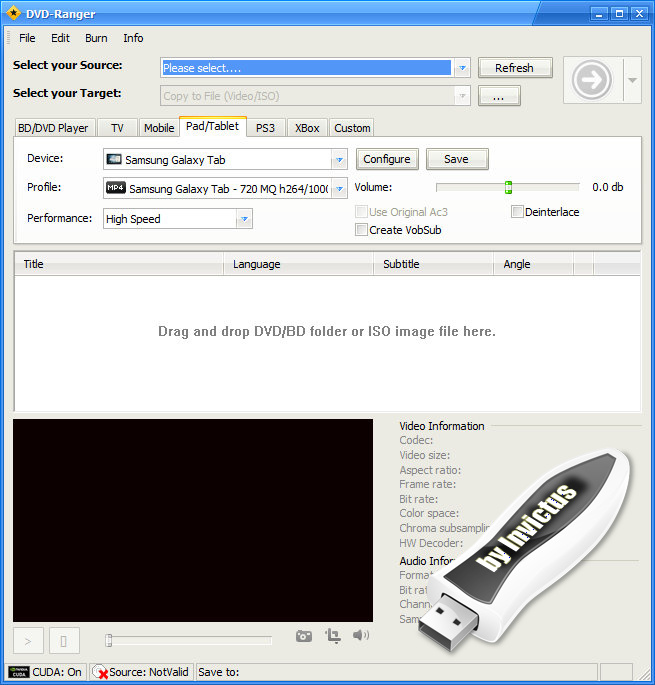Image resolution: width=655 pixels, height=685 pixels.
Task: Open the Info menu
Action: coord(133,38)
